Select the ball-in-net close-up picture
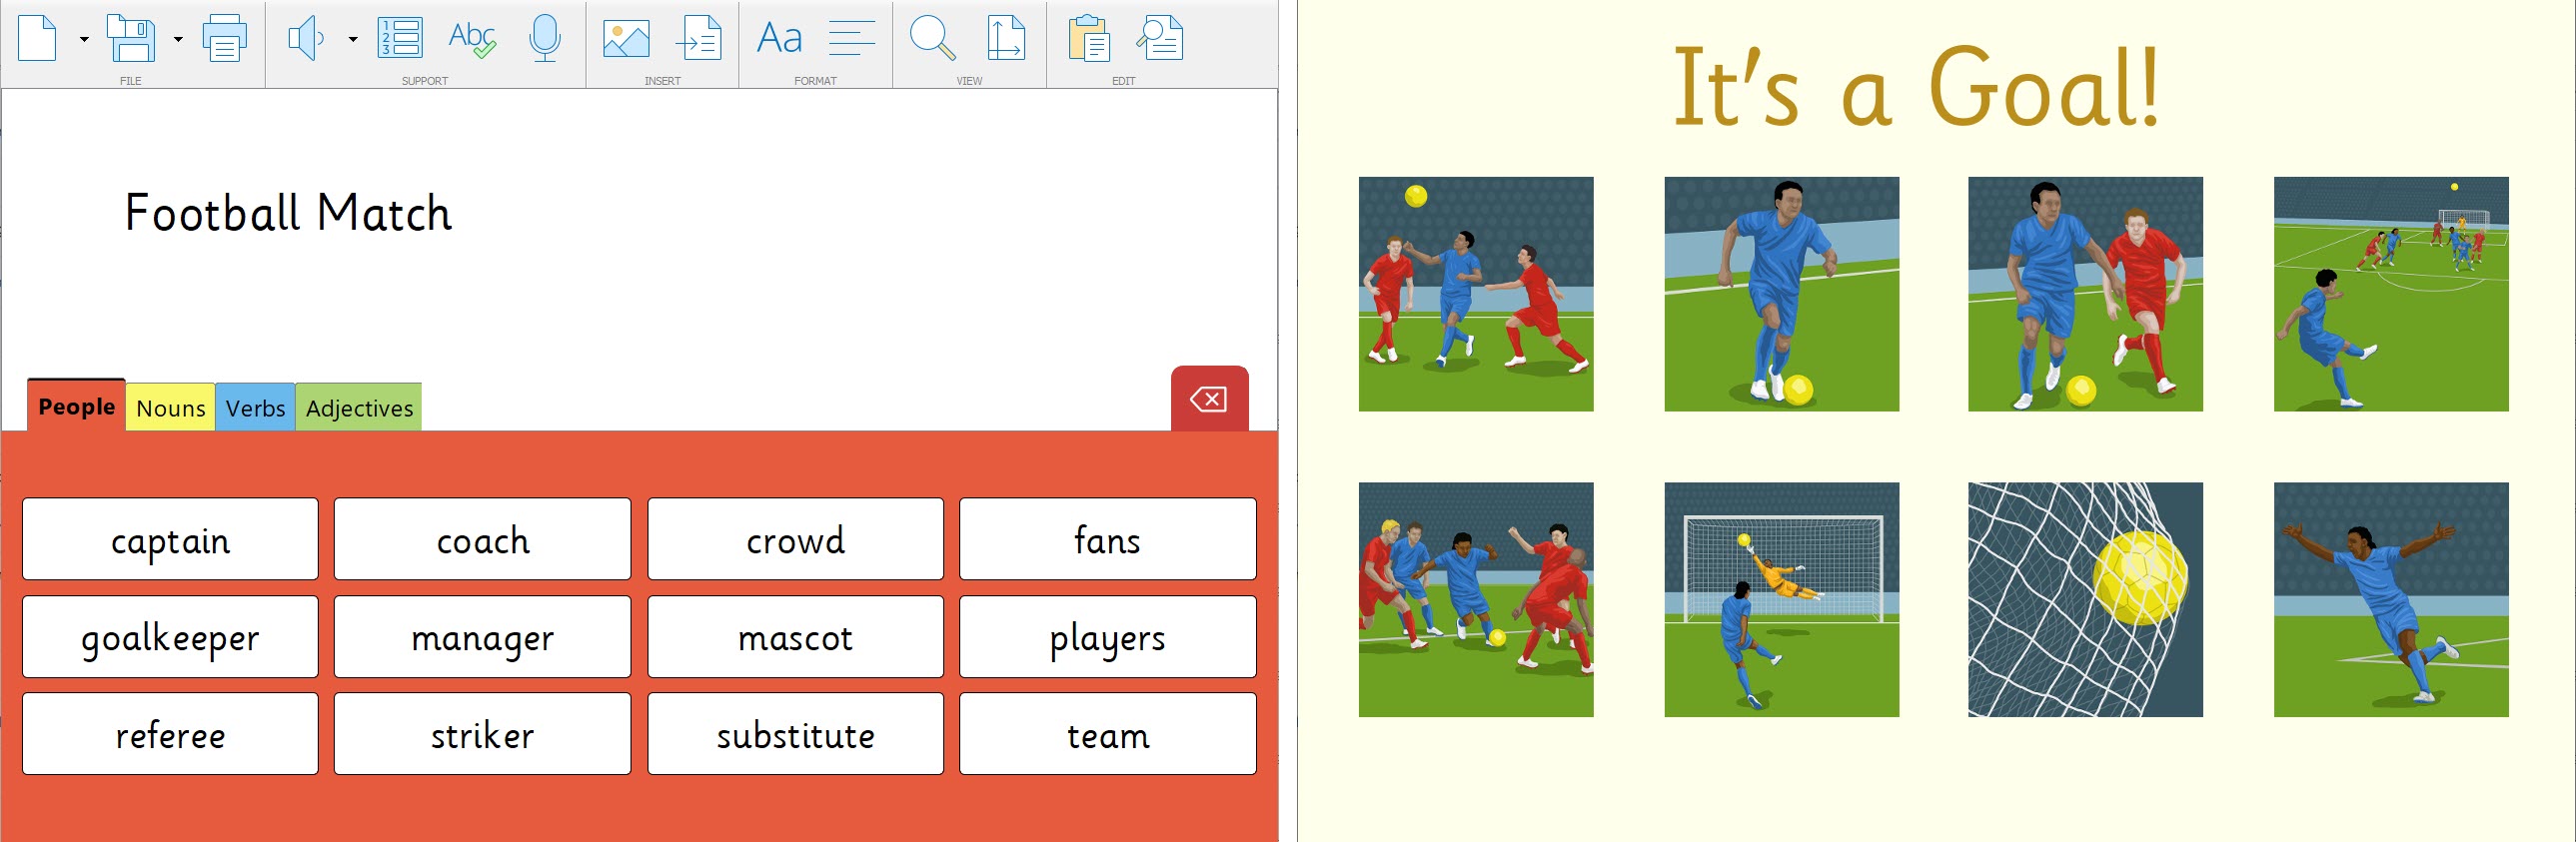Viewport: 2576px width, 842px height. (2085, 600)
